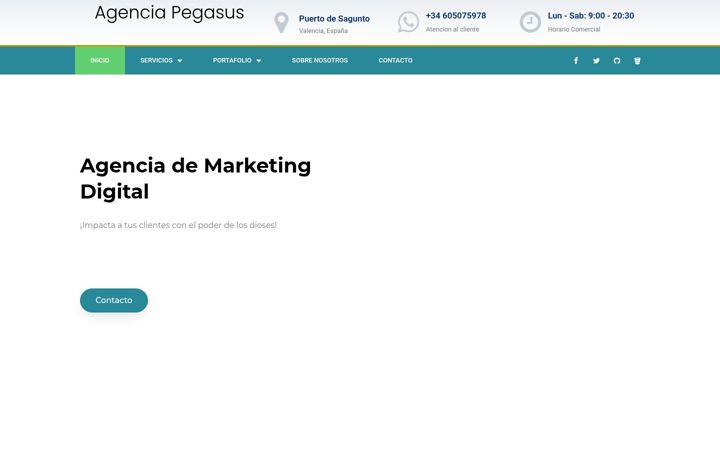Click the phone number +34 605075978
720x450 pixels.
pos(456,16)
